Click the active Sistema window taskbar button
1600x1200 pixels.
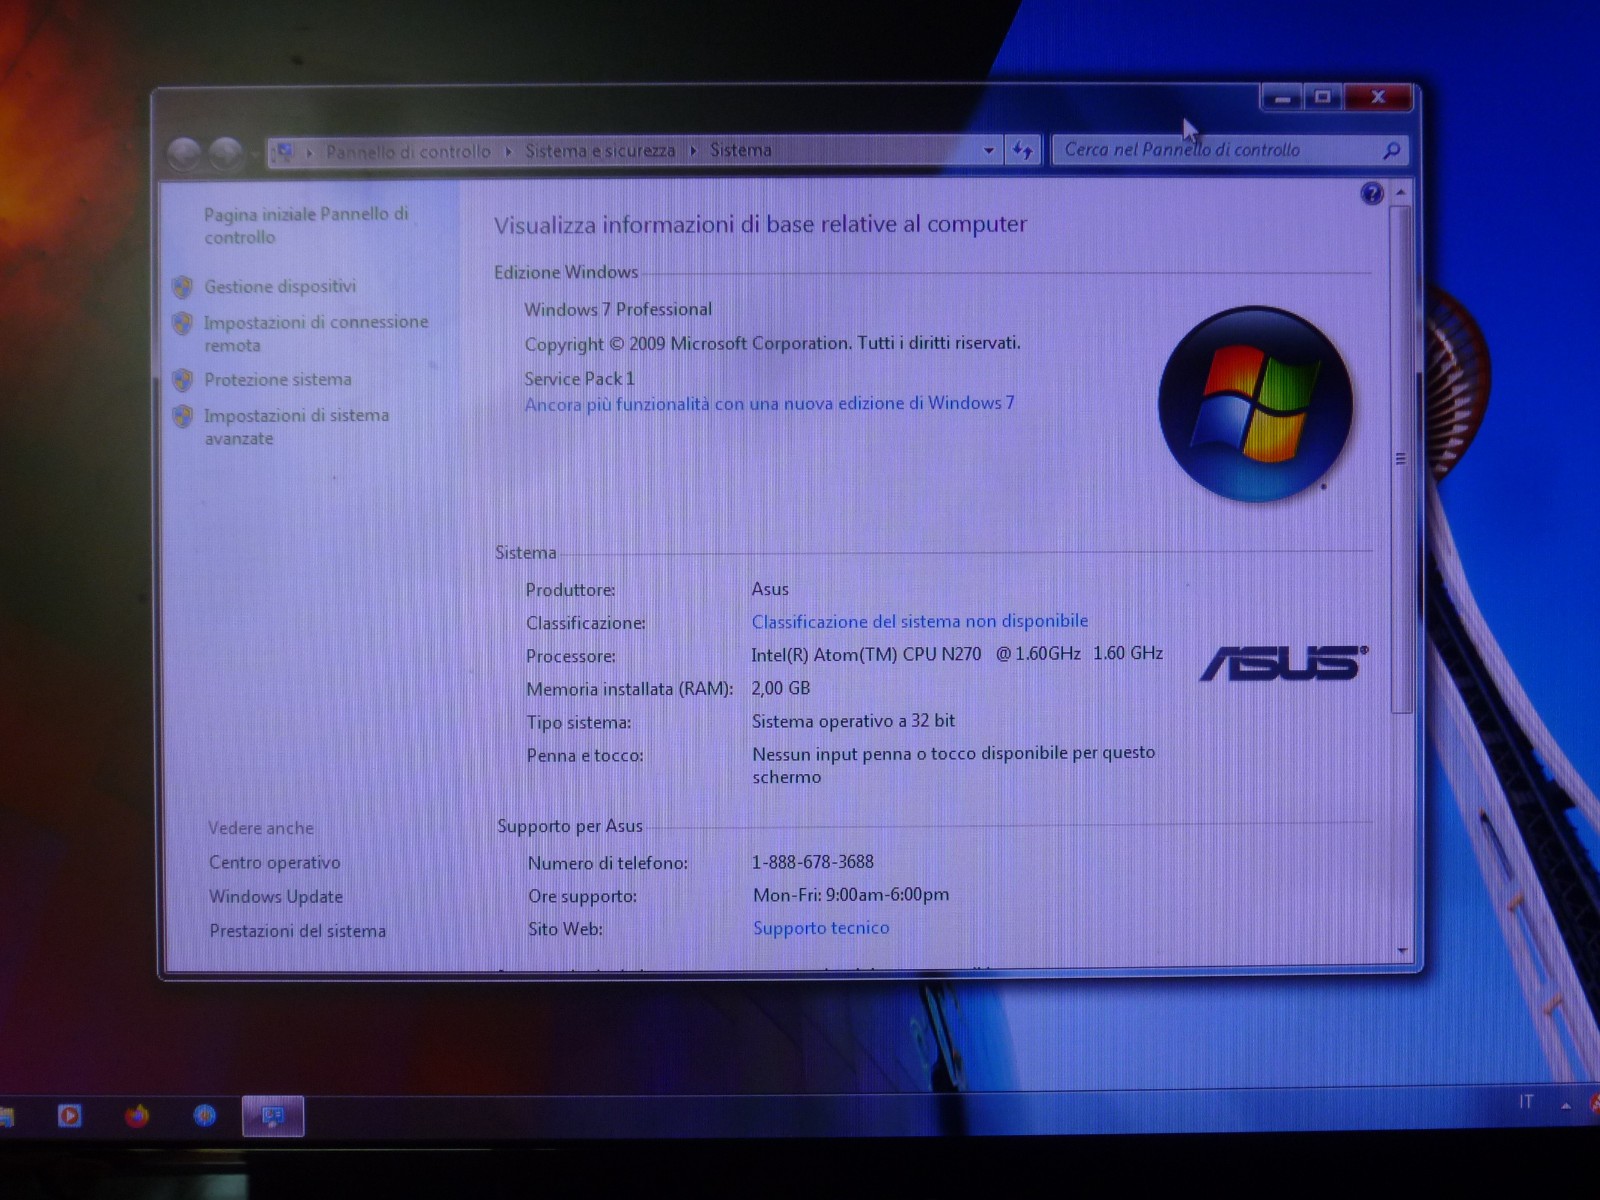click(273, 1116)
